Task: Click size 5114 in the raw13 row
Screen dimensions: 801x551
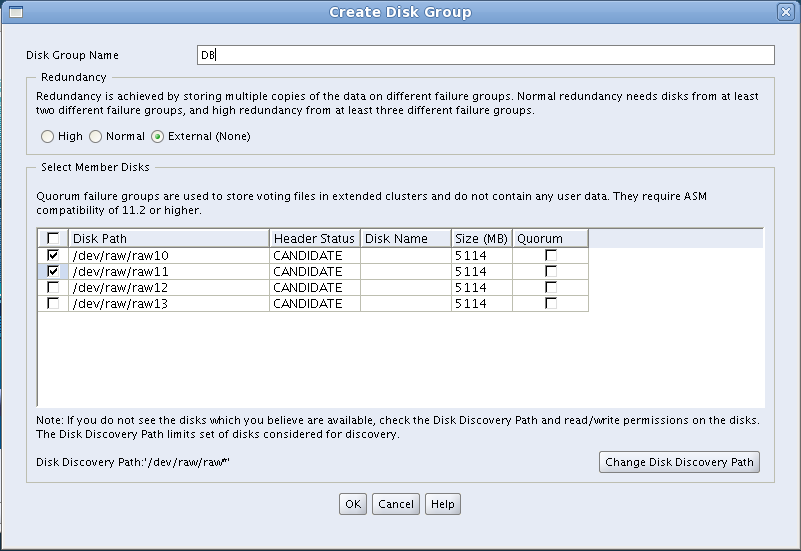Action: 482,303
